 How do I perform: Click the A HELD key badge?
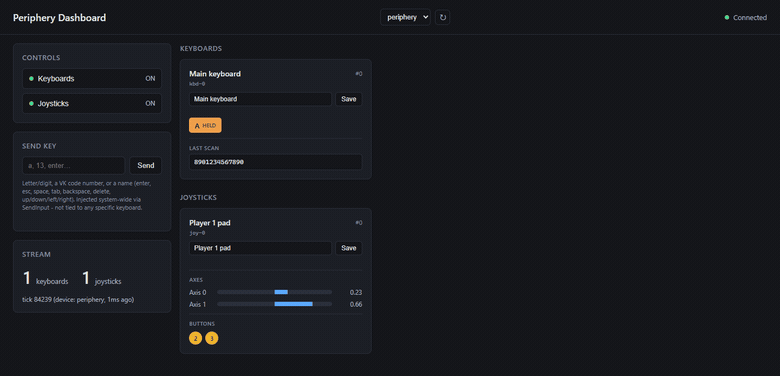205,125
